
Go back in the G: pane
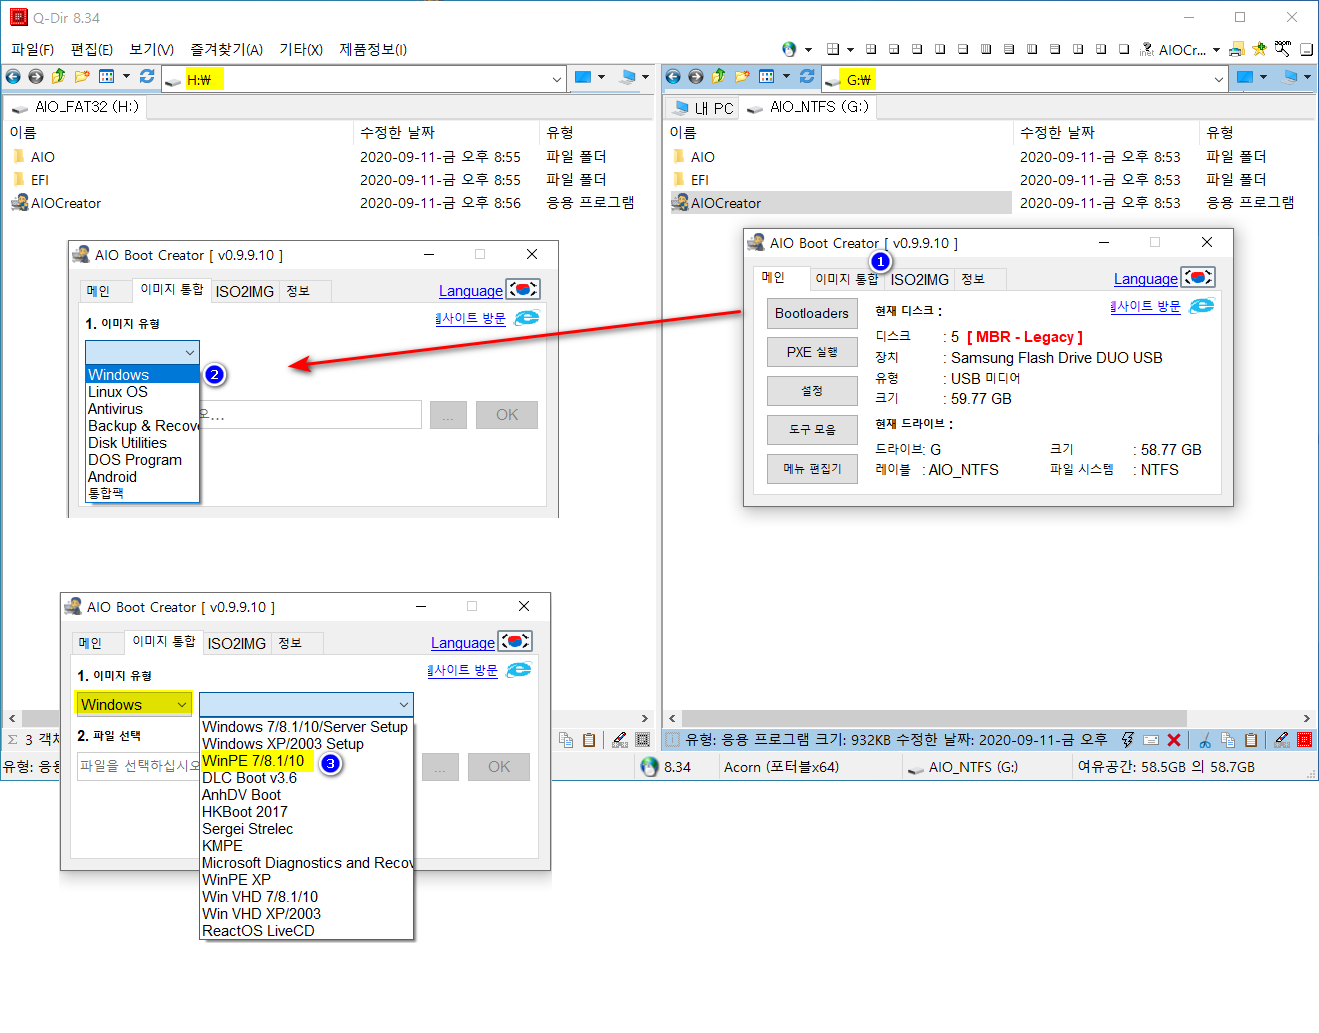[x=673, y=76]
